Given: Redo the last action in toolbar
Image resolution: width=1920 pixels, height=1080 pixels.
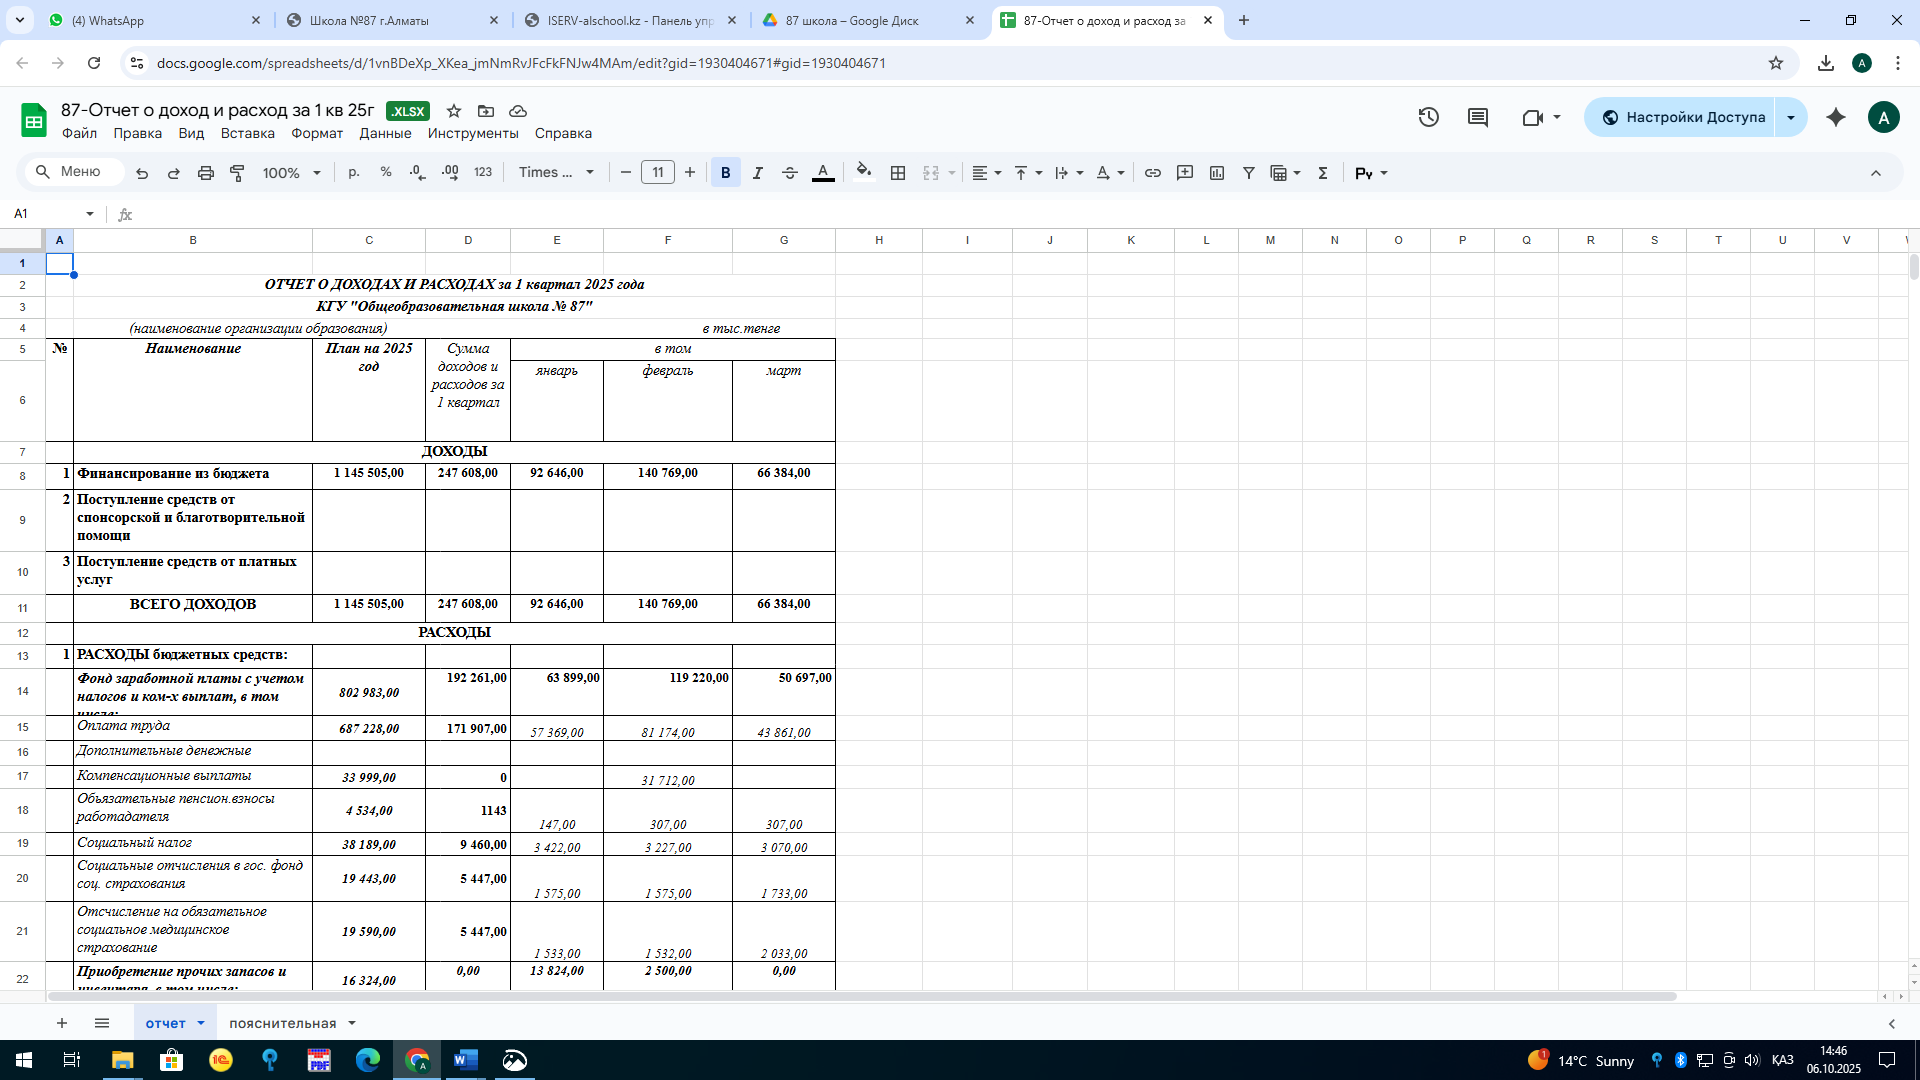Looking at the screenshot, I should [174, 173].
